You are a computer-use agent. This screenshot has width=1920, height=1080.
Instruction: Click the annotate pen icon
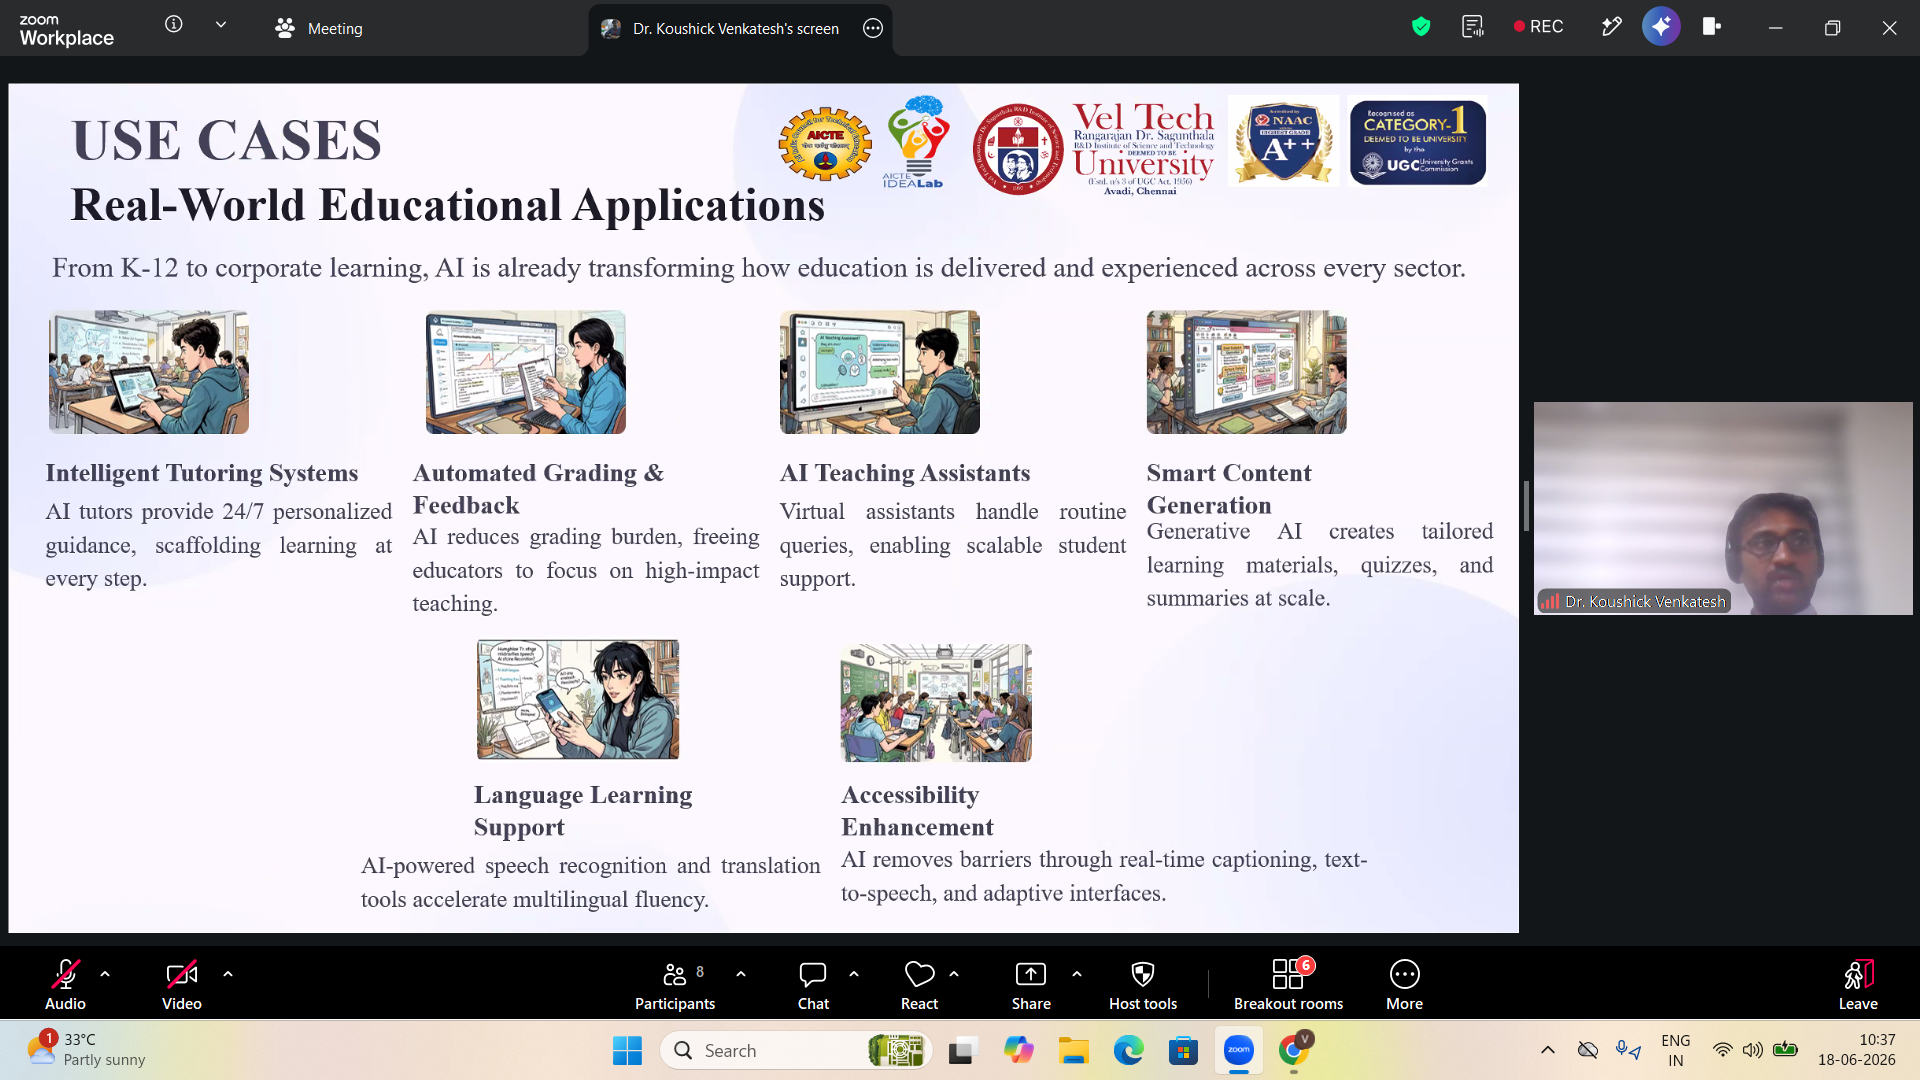[1611, 27]
